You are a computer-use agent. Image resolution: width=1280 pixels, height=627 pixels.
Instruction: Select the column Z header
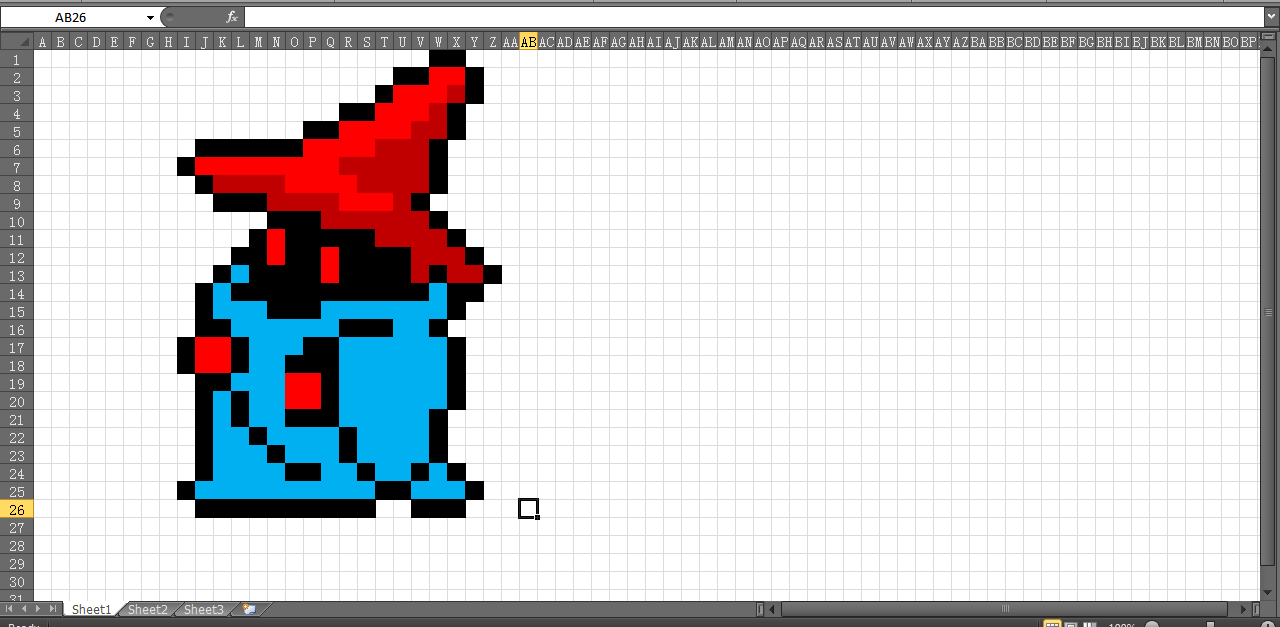coord(492,42)
